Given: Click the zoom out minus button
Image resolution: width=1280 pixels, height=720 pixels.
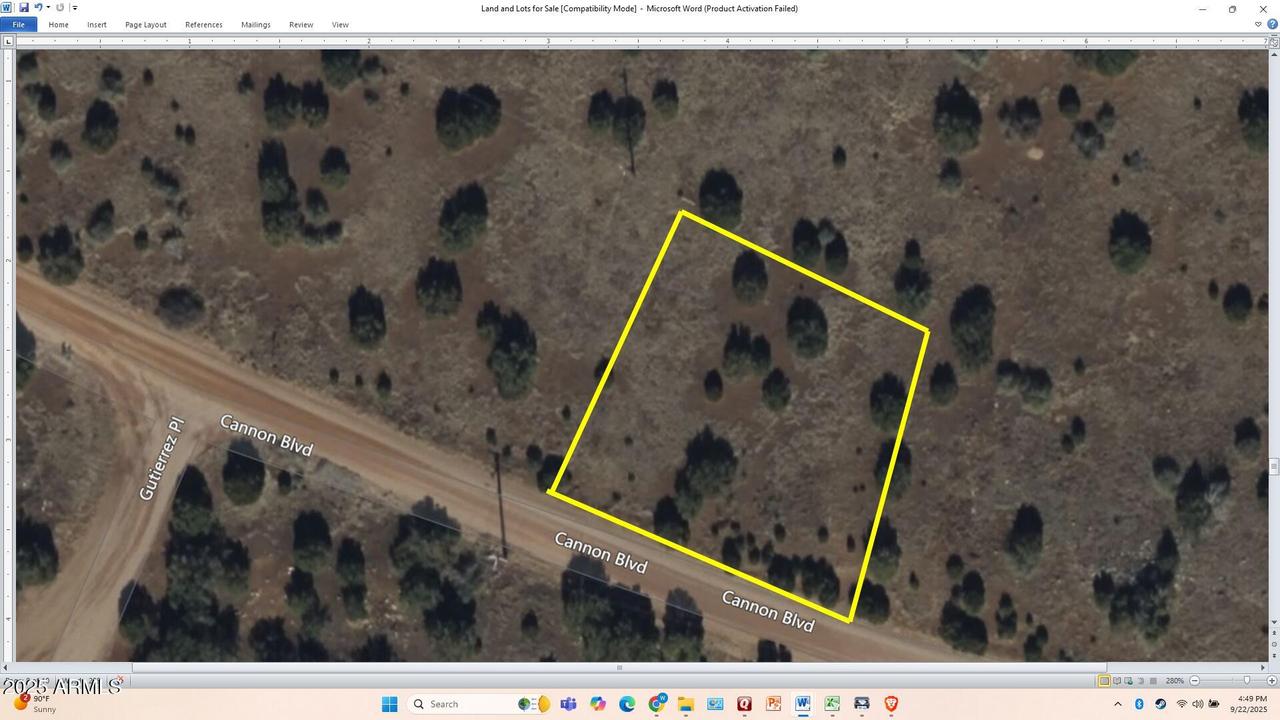Looking at the screenshot, I should (1194, 681).
